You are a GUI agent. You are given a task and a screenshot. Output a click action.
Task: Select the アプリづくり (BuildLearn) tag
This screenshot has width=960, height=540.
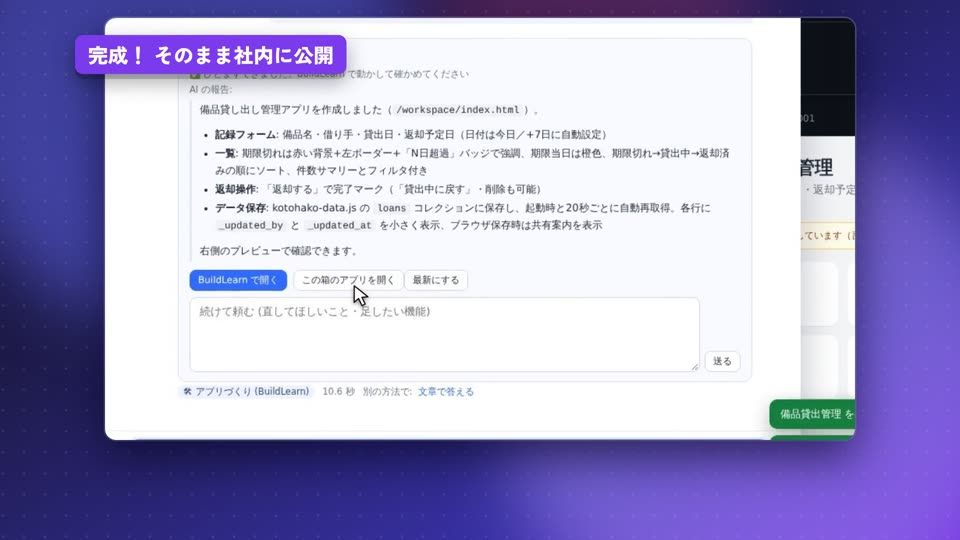click(x=246, y=391)
